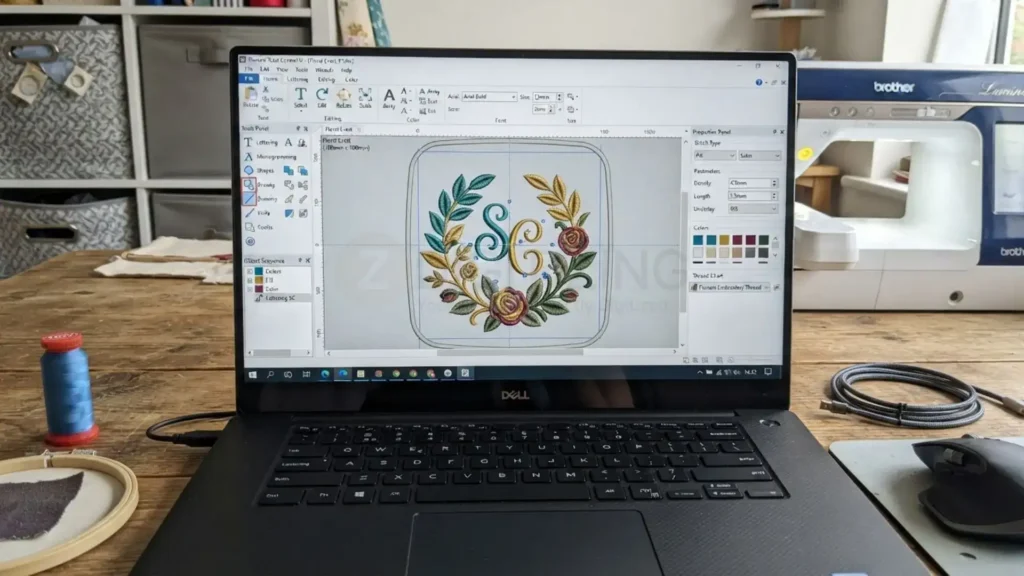1024x576 pixels.
Task: Open the stitch type dropdown left of Satin
Action: pos(714,155)
